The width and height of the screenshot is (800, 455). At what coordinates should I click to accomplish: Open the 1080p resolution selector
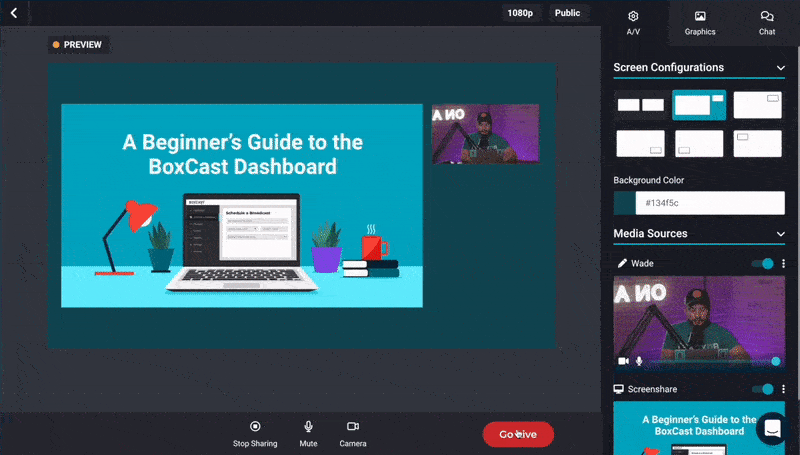(x=520, y=13)
